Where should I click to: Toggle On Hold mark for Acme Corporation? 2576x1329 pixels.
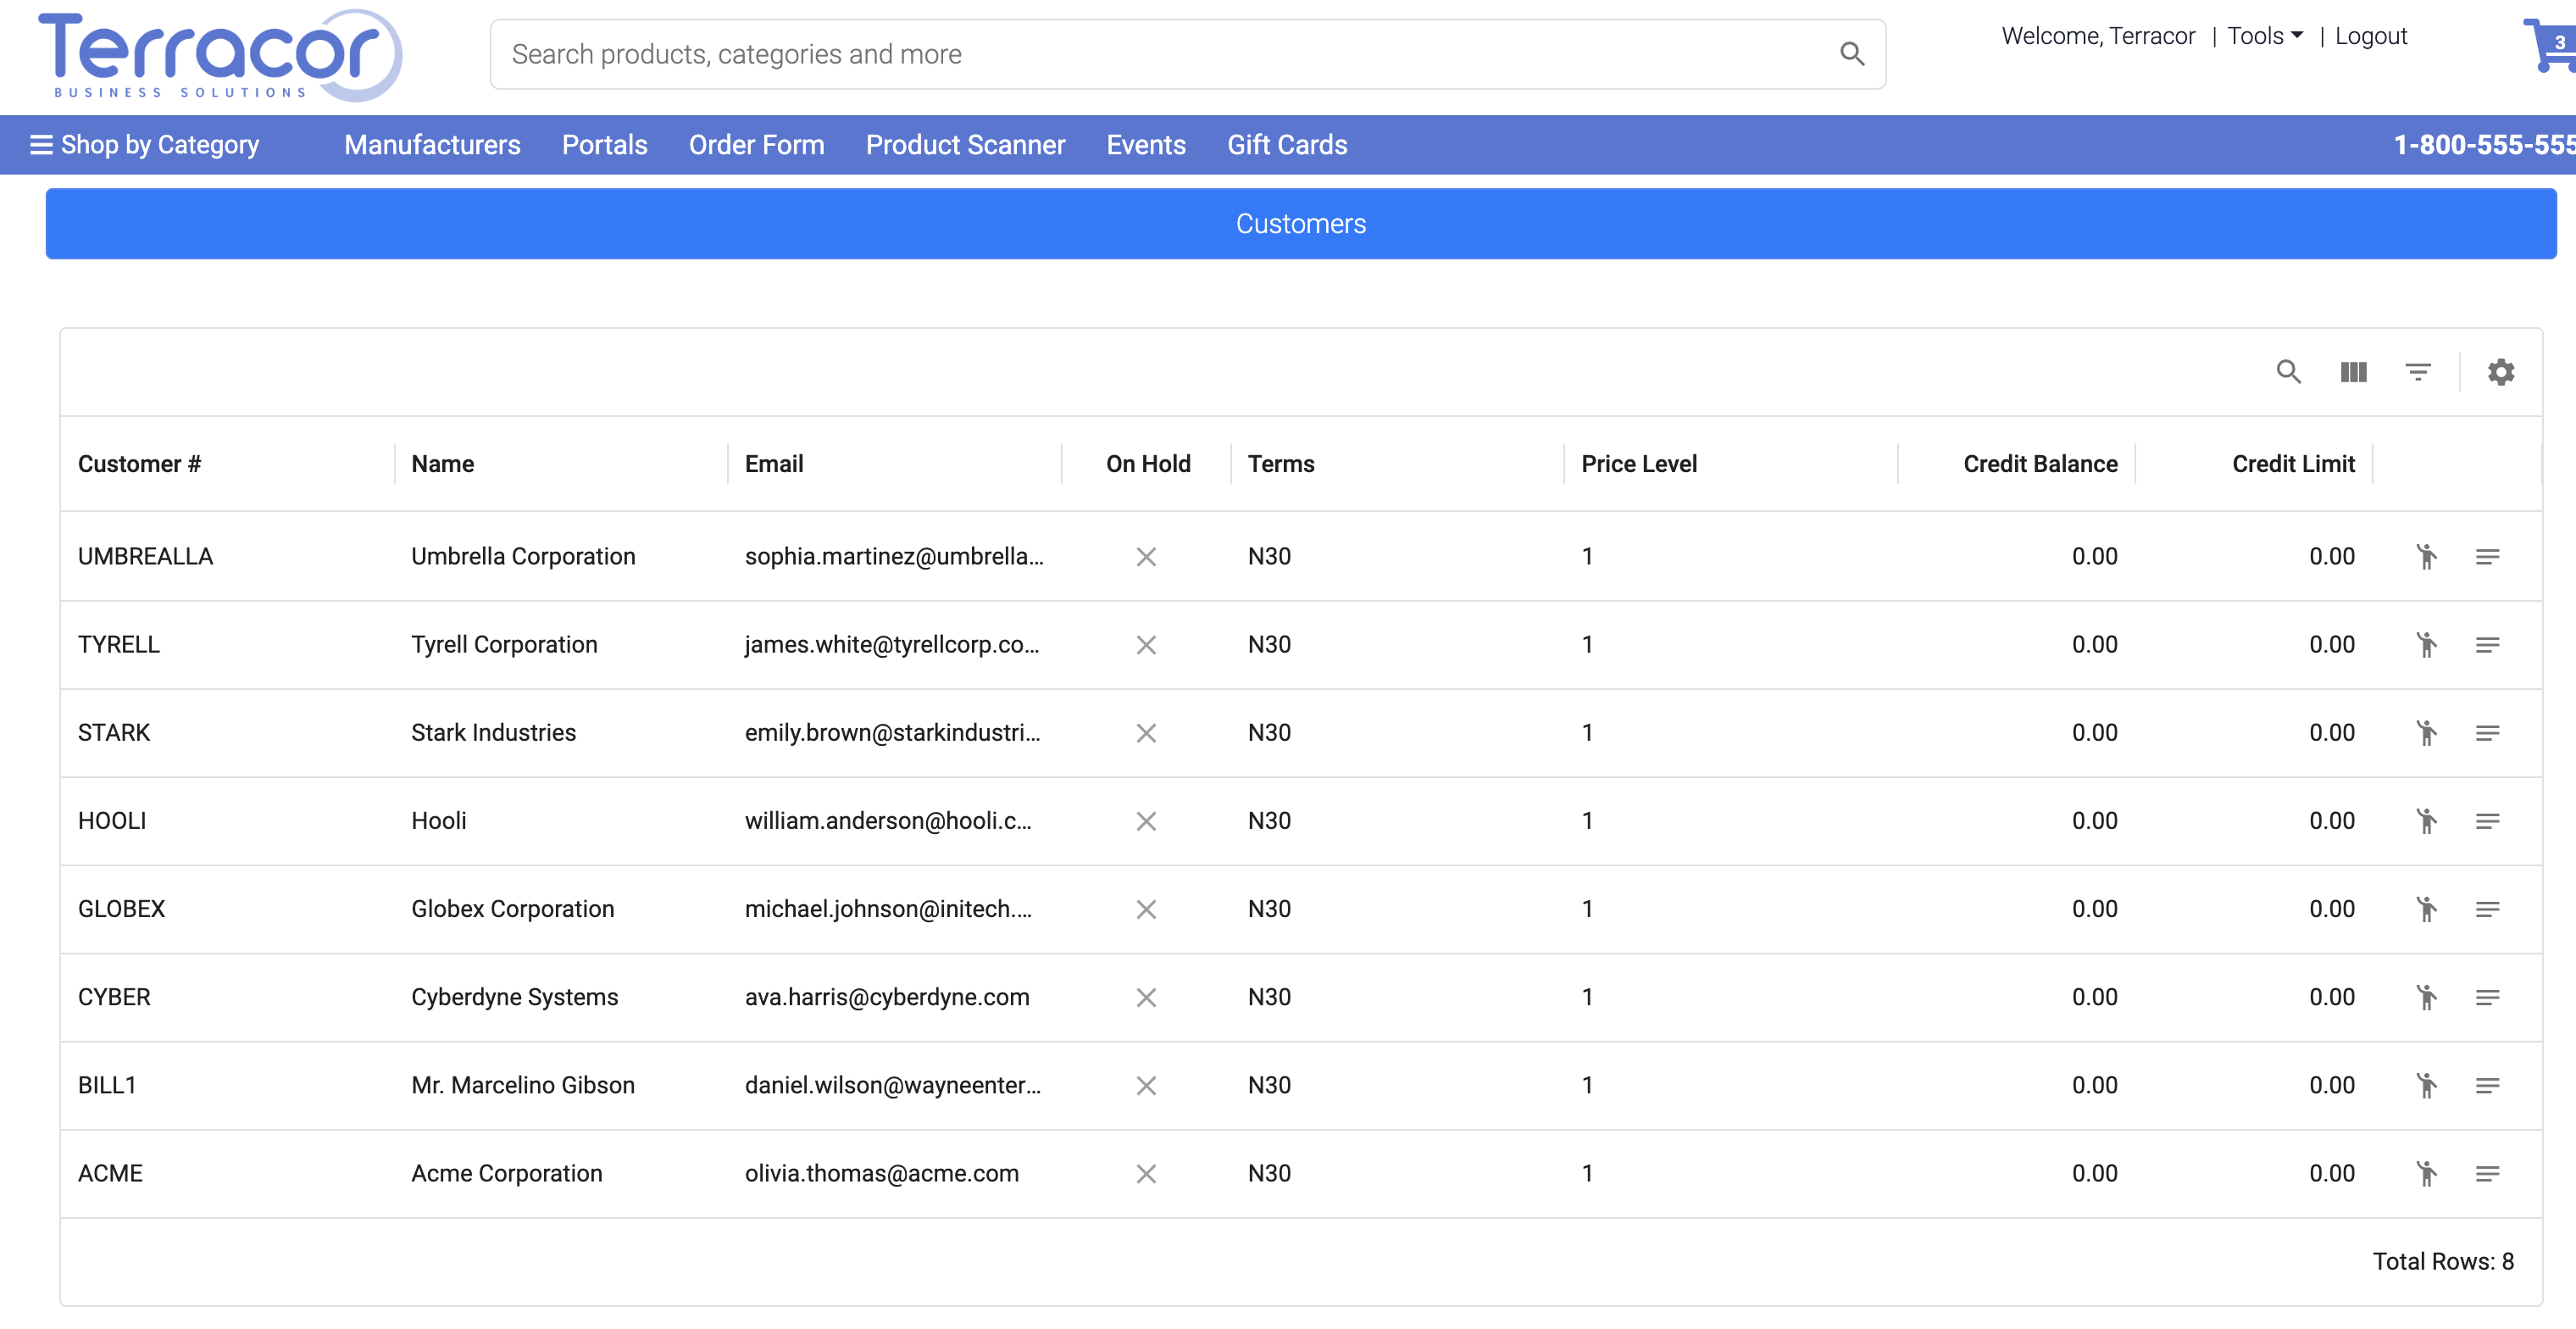click(x=1146, y=1172)
